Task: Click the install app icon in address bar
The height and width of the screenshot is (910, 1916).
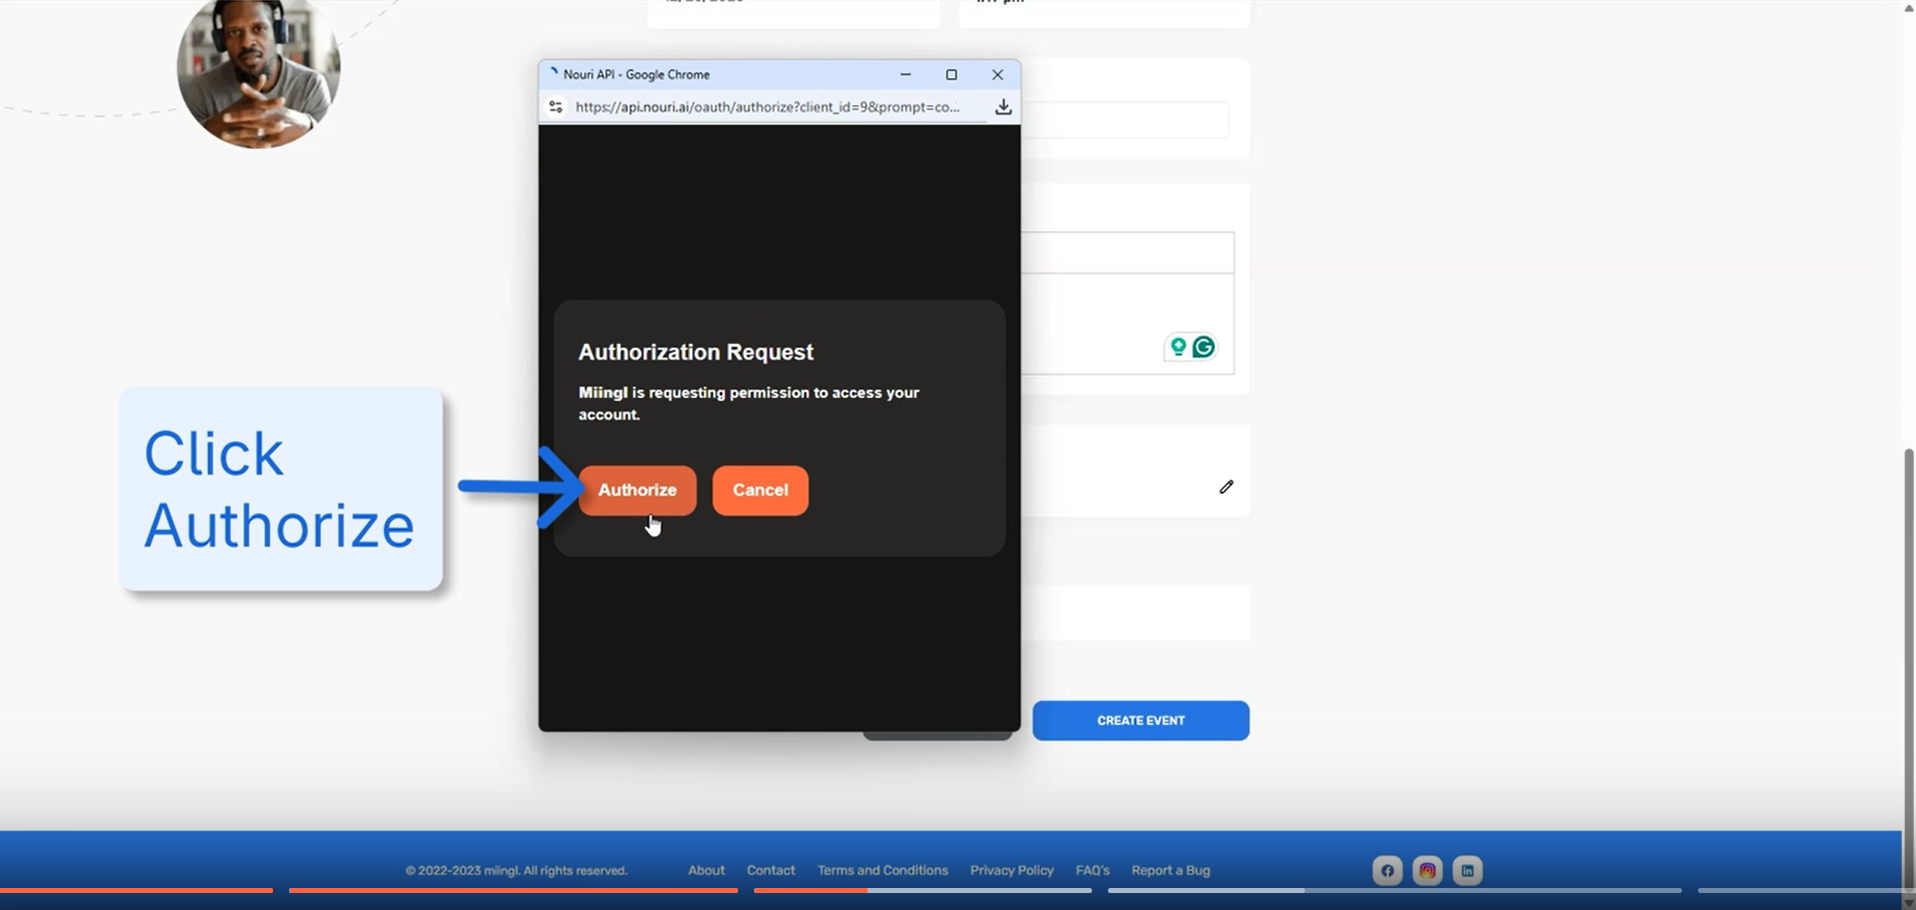Action: click(x=1003, y=107)
